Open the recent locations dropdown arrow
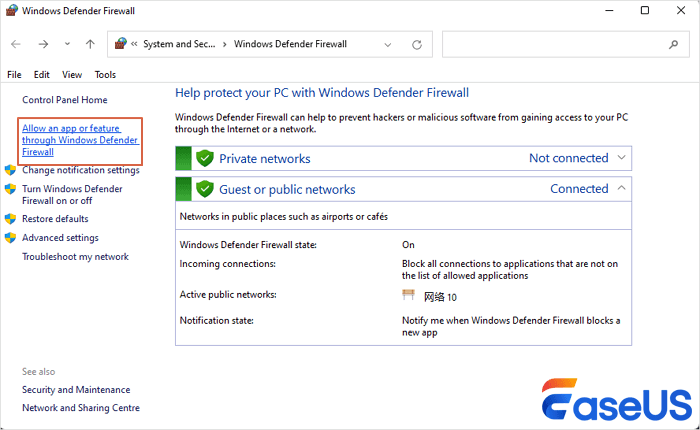The image size is (700, 430). [x=67, y=44]
